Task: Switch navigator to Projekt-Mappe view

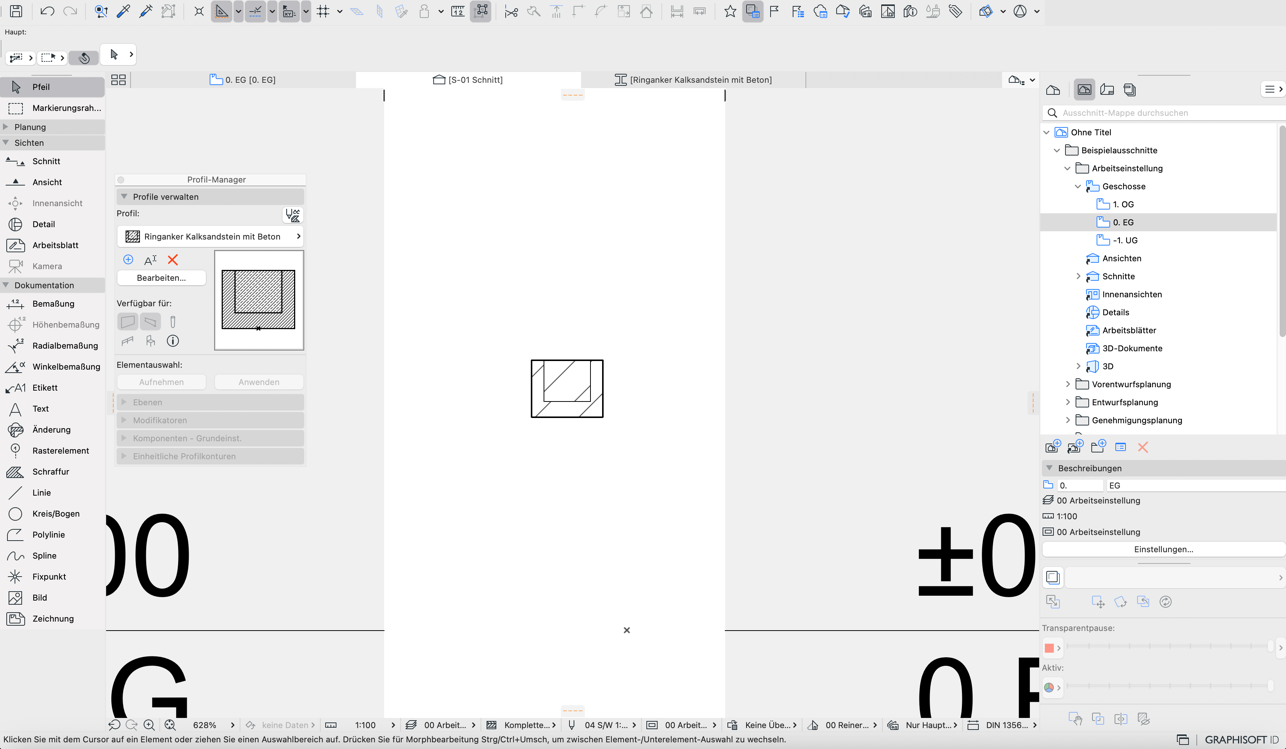Action: (1053, 90)
